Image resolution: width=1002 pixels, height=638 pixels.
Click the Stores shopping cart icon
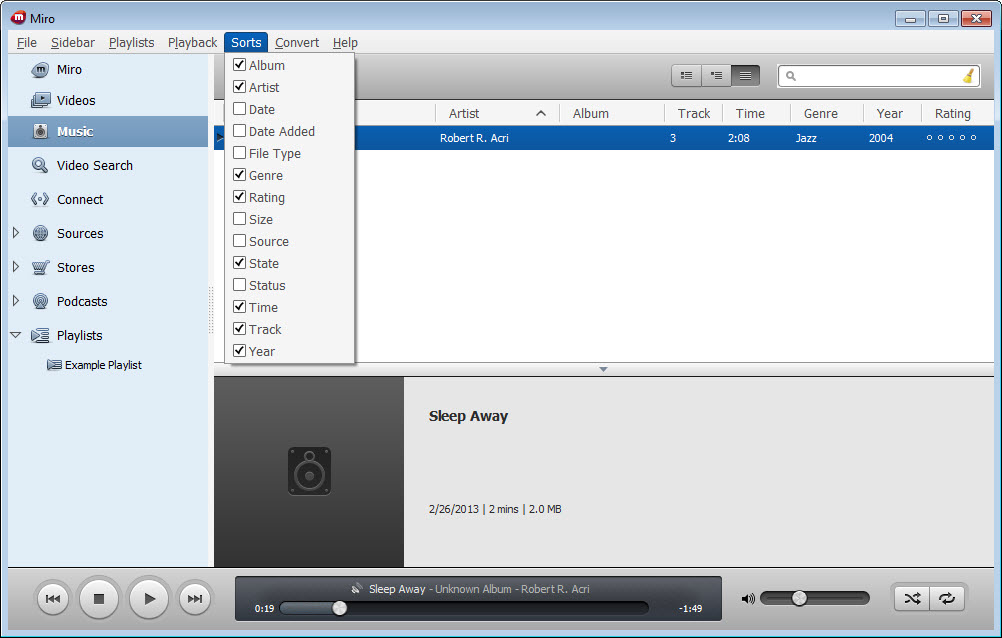click(x=40, y=267)
